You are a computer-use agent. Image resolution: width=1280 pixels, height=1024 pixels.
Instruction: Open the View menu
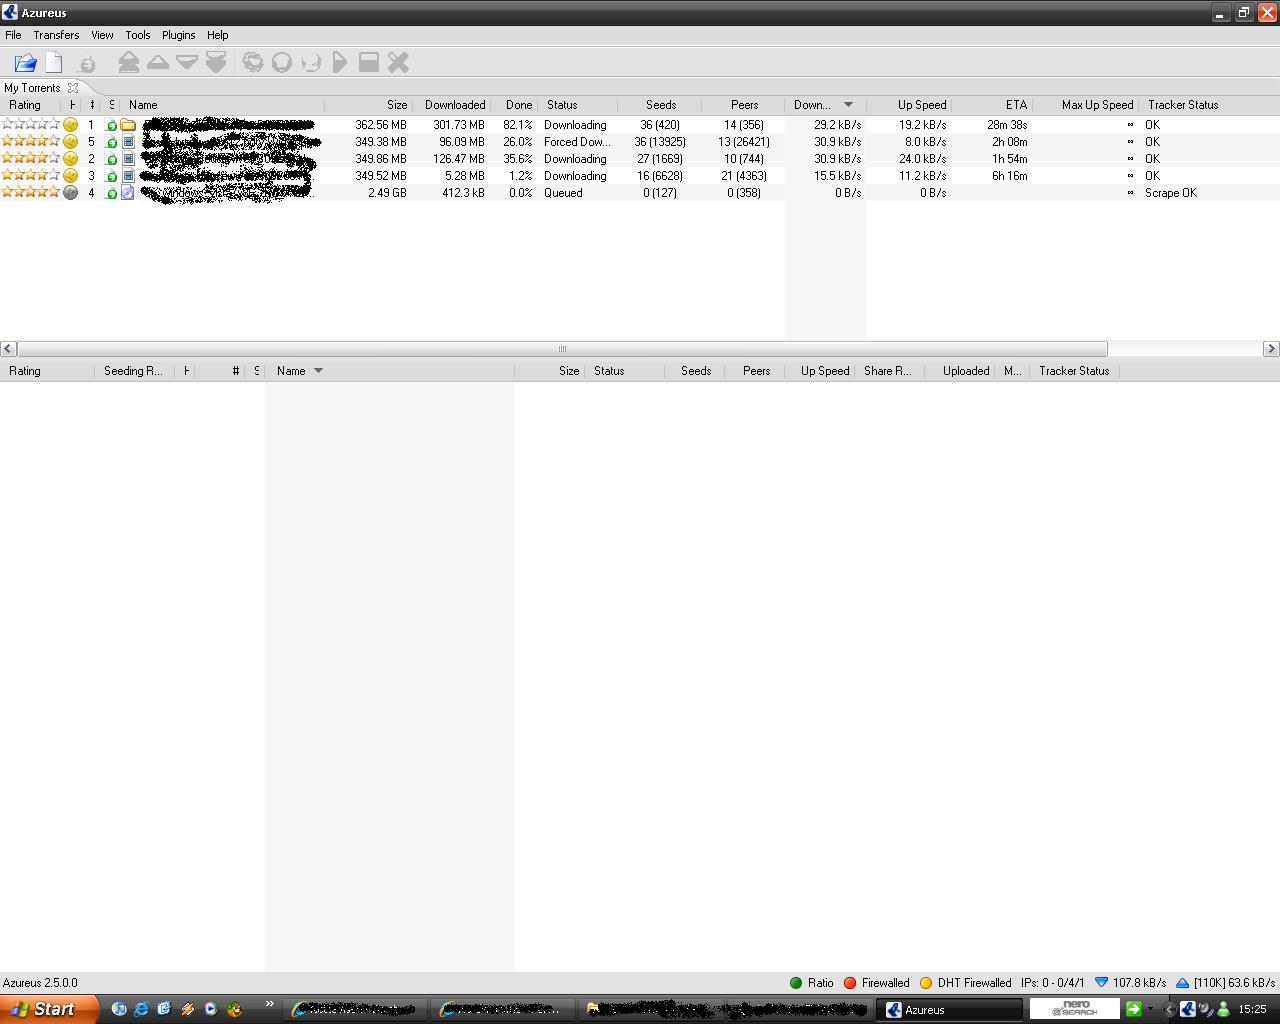(x=102, y=35)
